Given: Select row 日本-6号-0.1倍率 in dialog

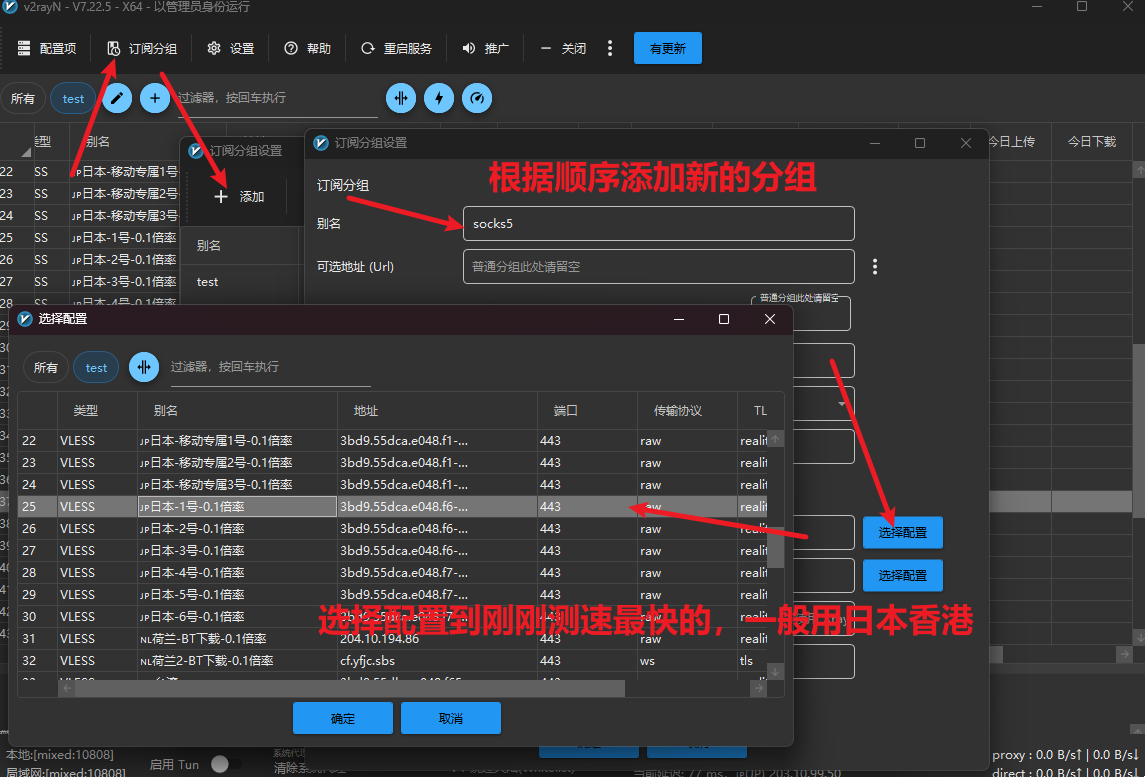Looking at the screenshot, I should [x=393, y=616].
